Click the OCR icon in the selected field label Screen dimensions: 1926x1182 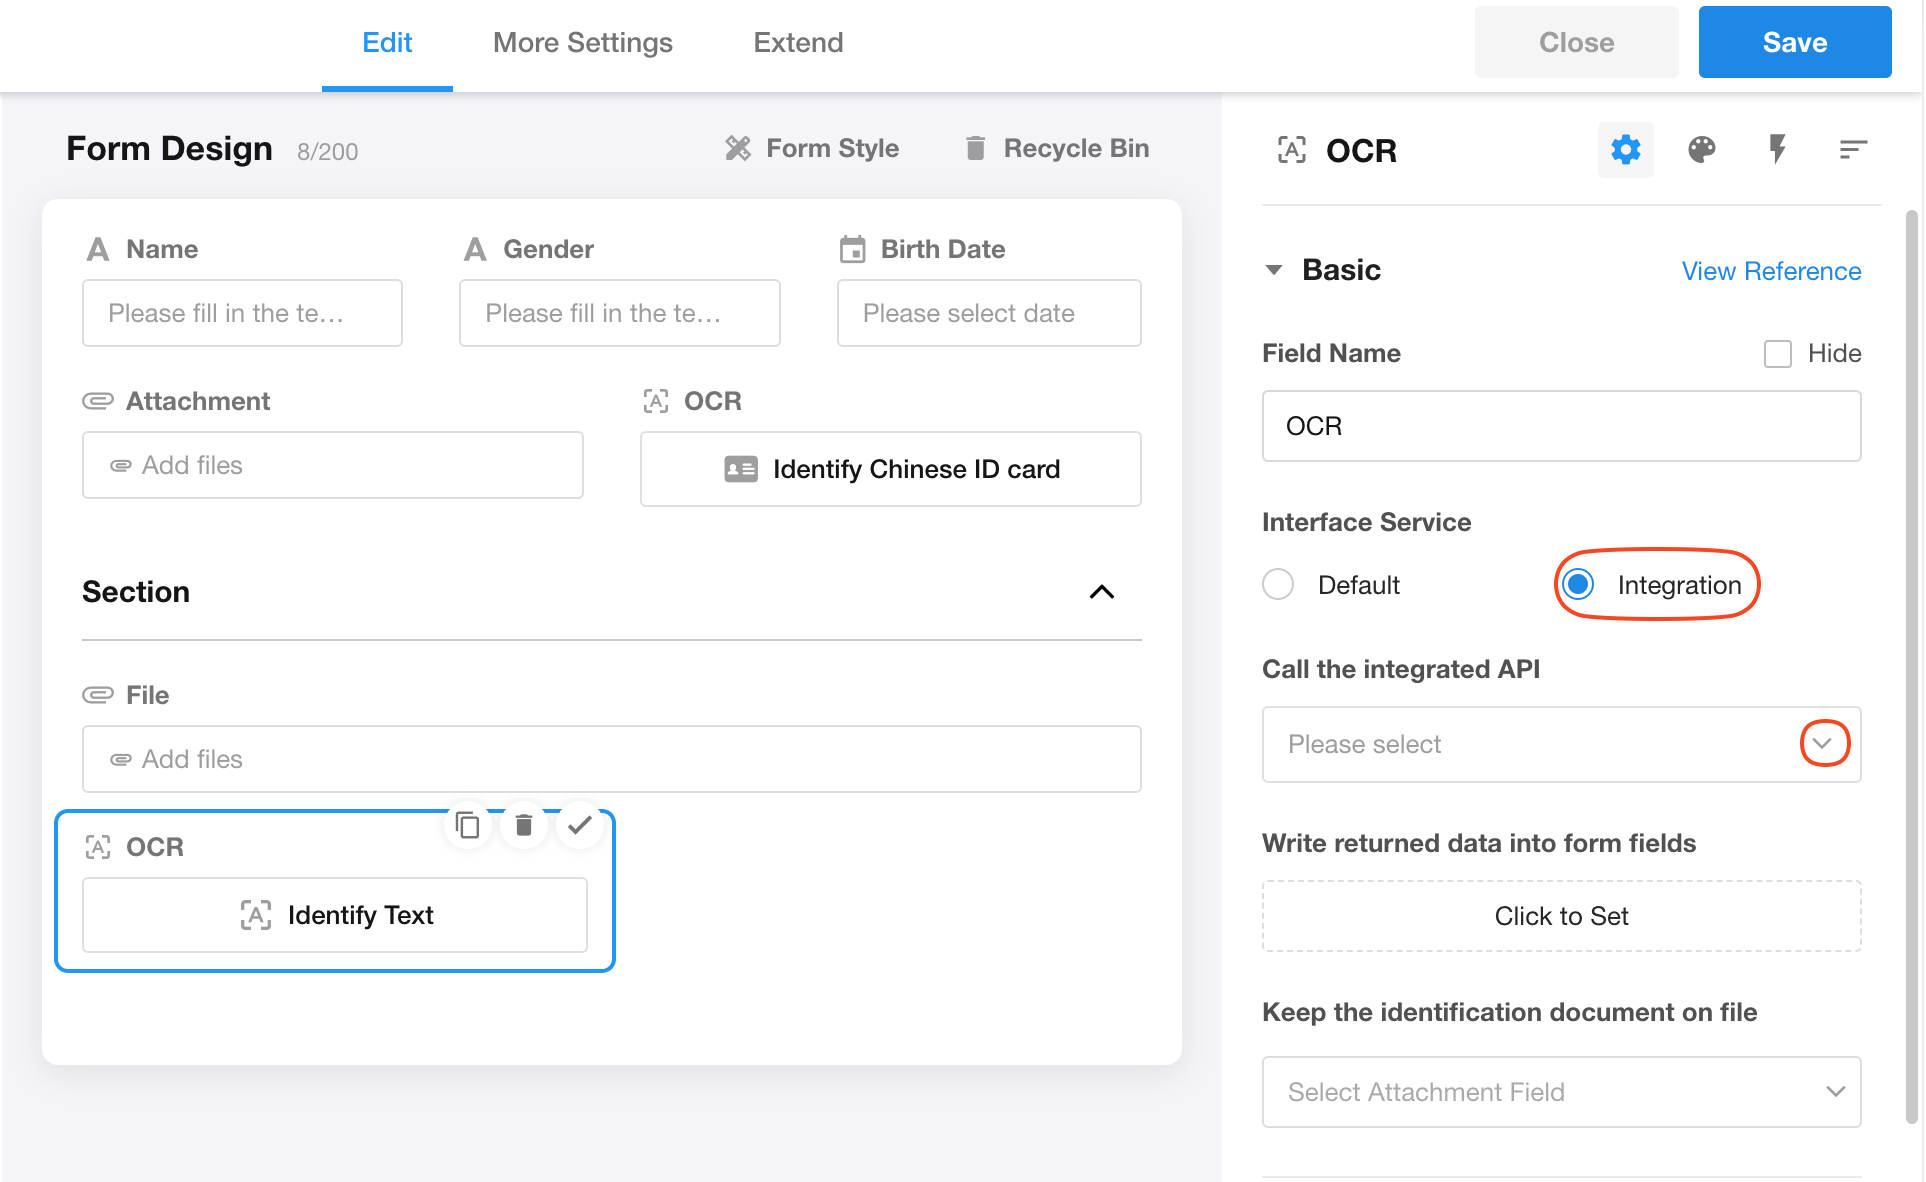pos(97,847)
